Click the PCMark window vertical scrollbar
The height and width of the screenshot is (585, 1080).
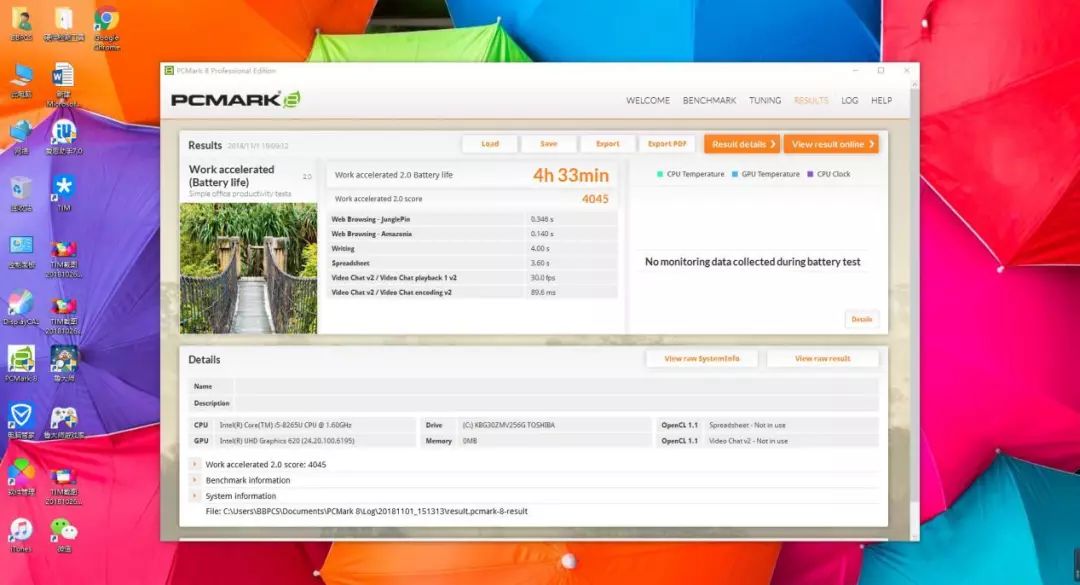(915, 310)
